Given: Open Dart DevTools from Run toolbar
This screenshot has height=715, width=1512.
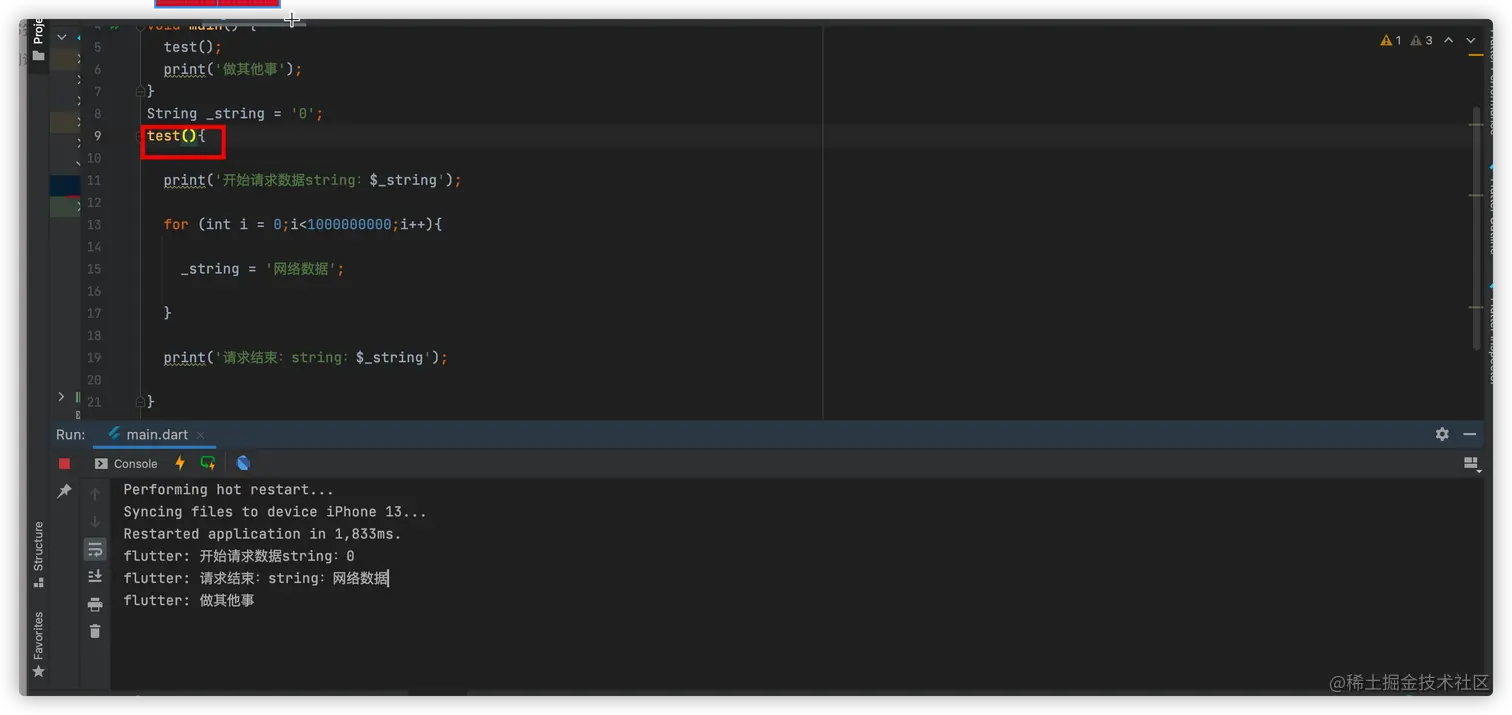Looking at the screenshot, I should tap(243, 463).
